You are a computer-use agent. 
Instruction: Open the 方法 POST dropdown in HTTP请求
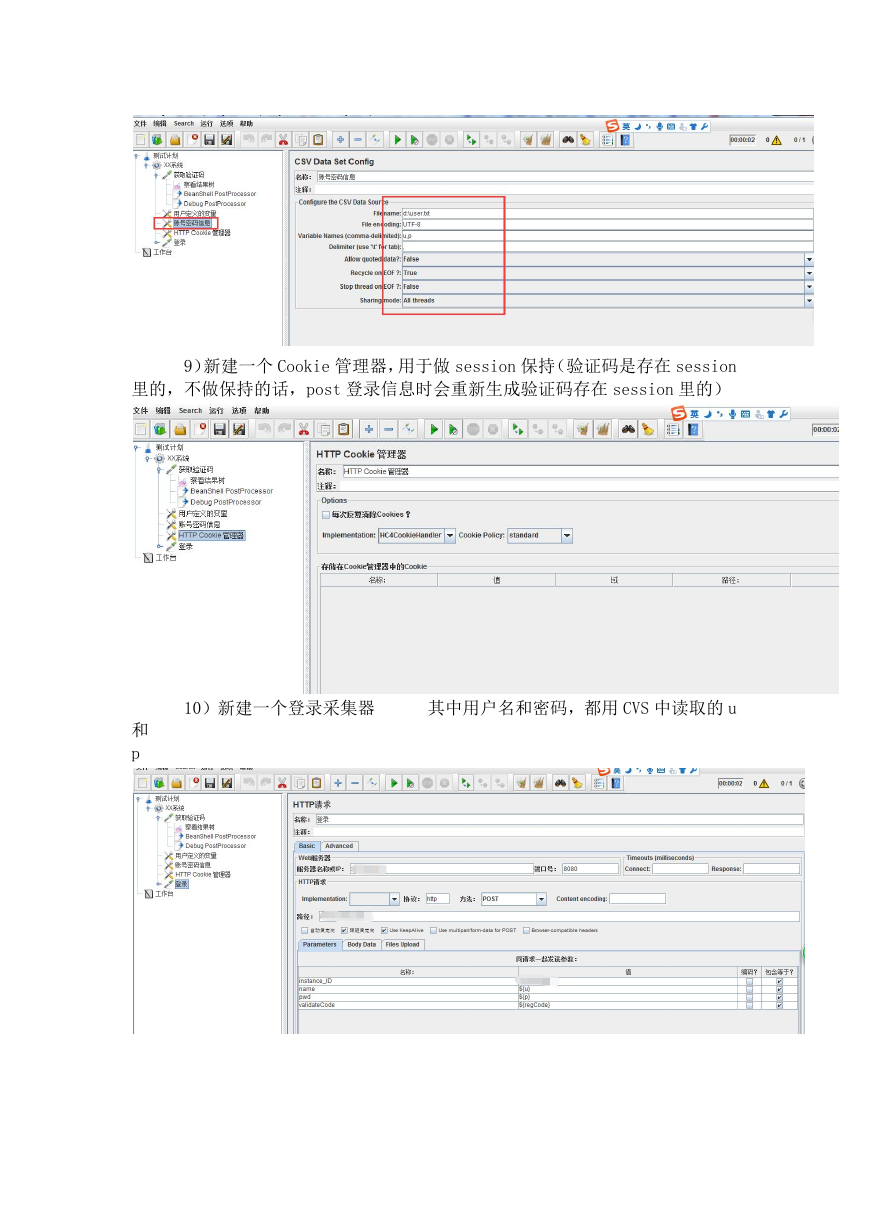click(541, 899)
